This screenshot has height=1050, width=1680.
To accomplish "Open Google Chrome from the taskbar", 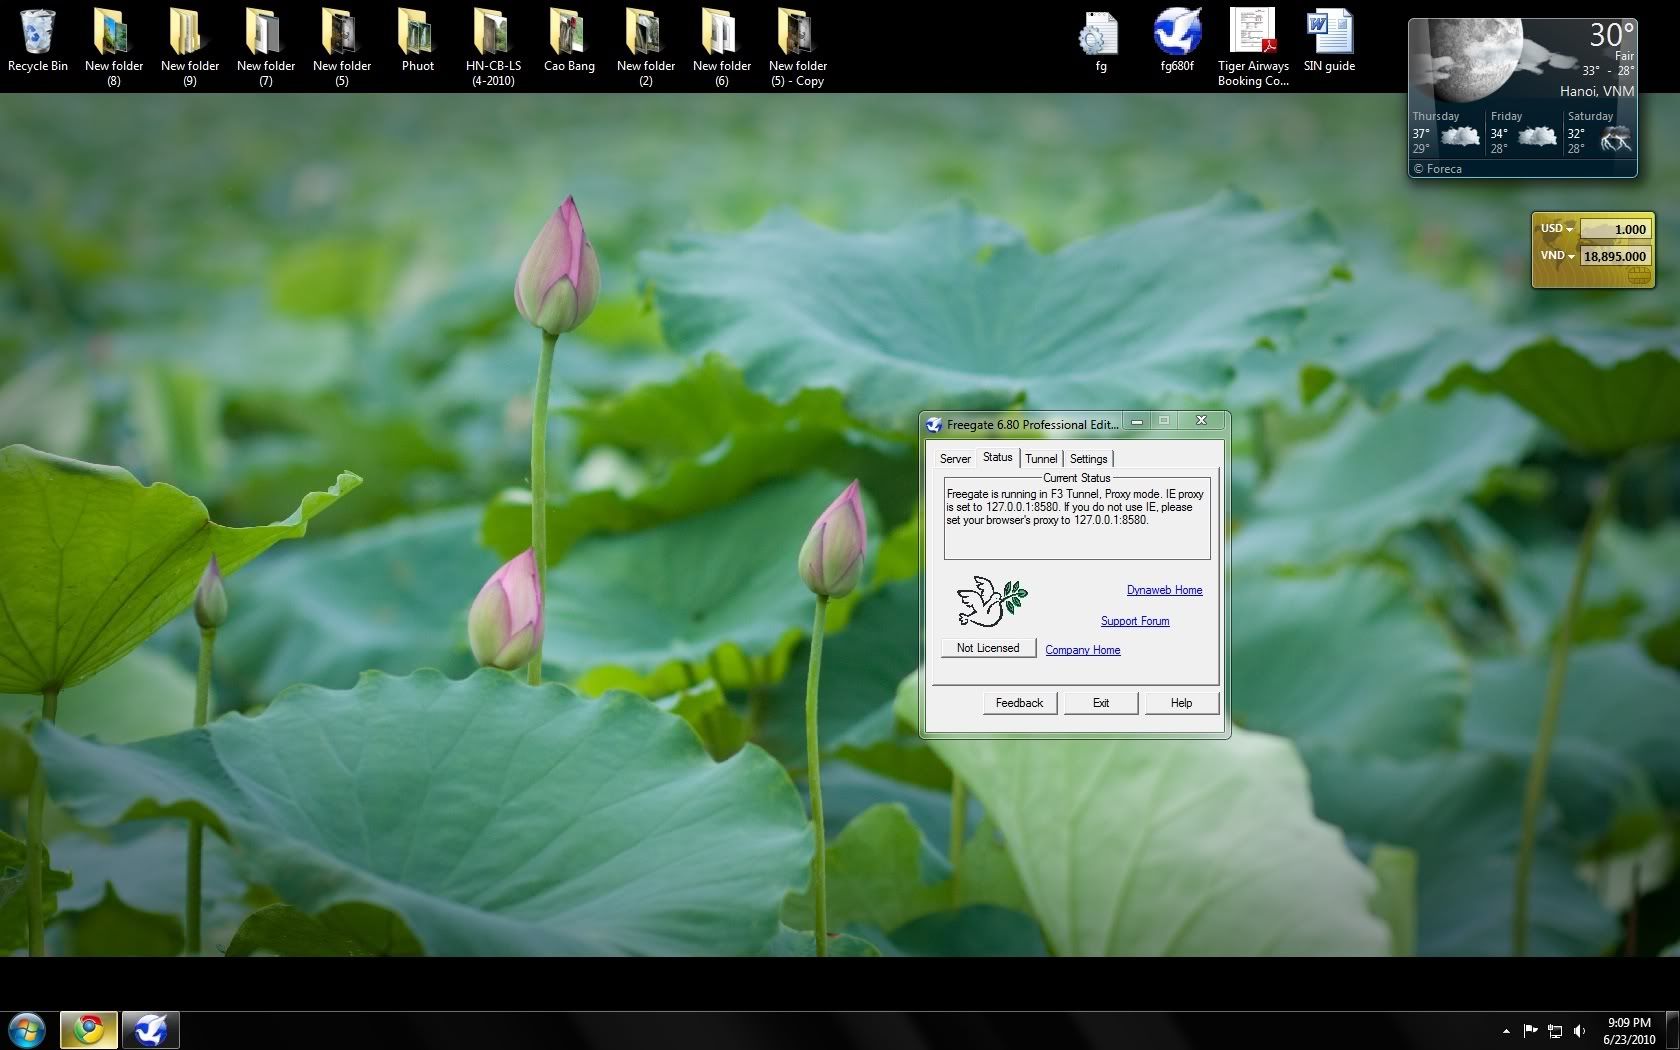I will [88, 1030].
